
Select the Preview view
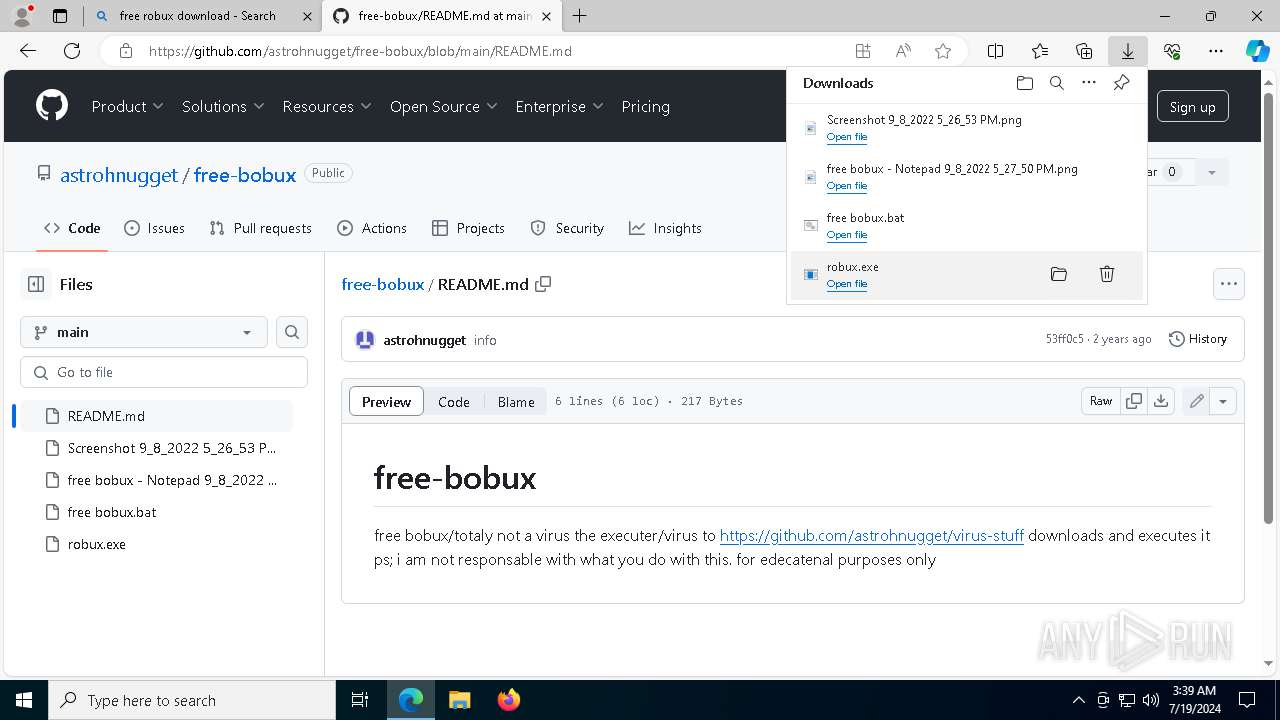tap(386, 401)
